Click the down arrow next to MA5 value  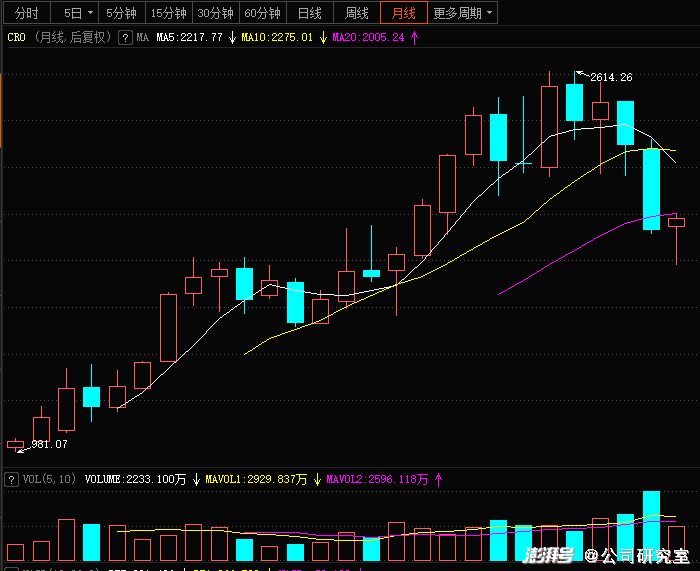(232, 38)
